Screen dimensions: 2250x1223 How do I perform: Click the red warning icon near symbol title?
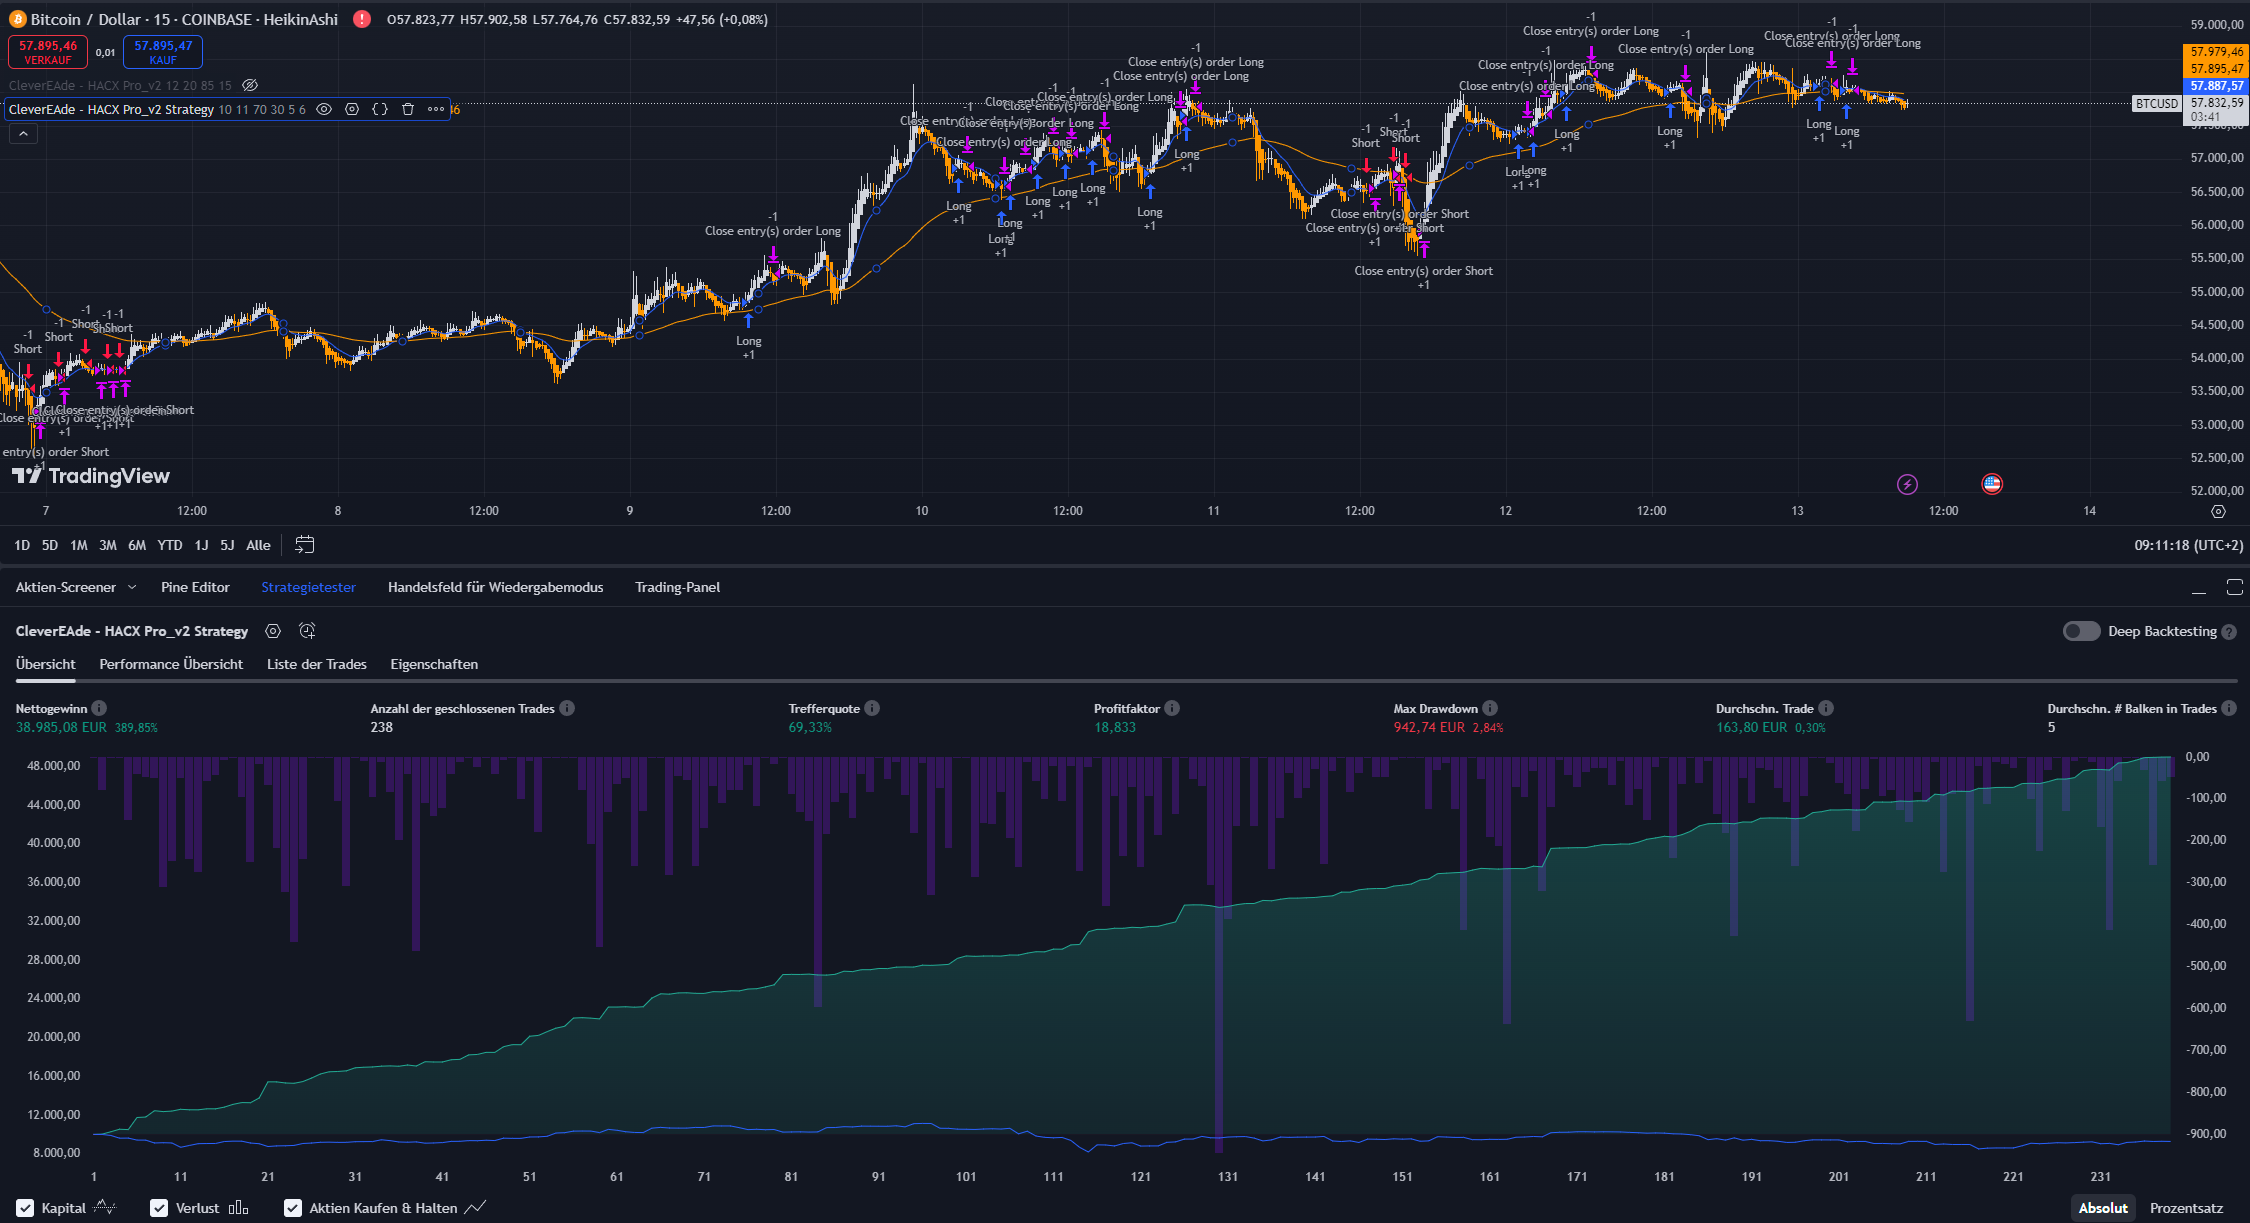[x=362, y=19]
